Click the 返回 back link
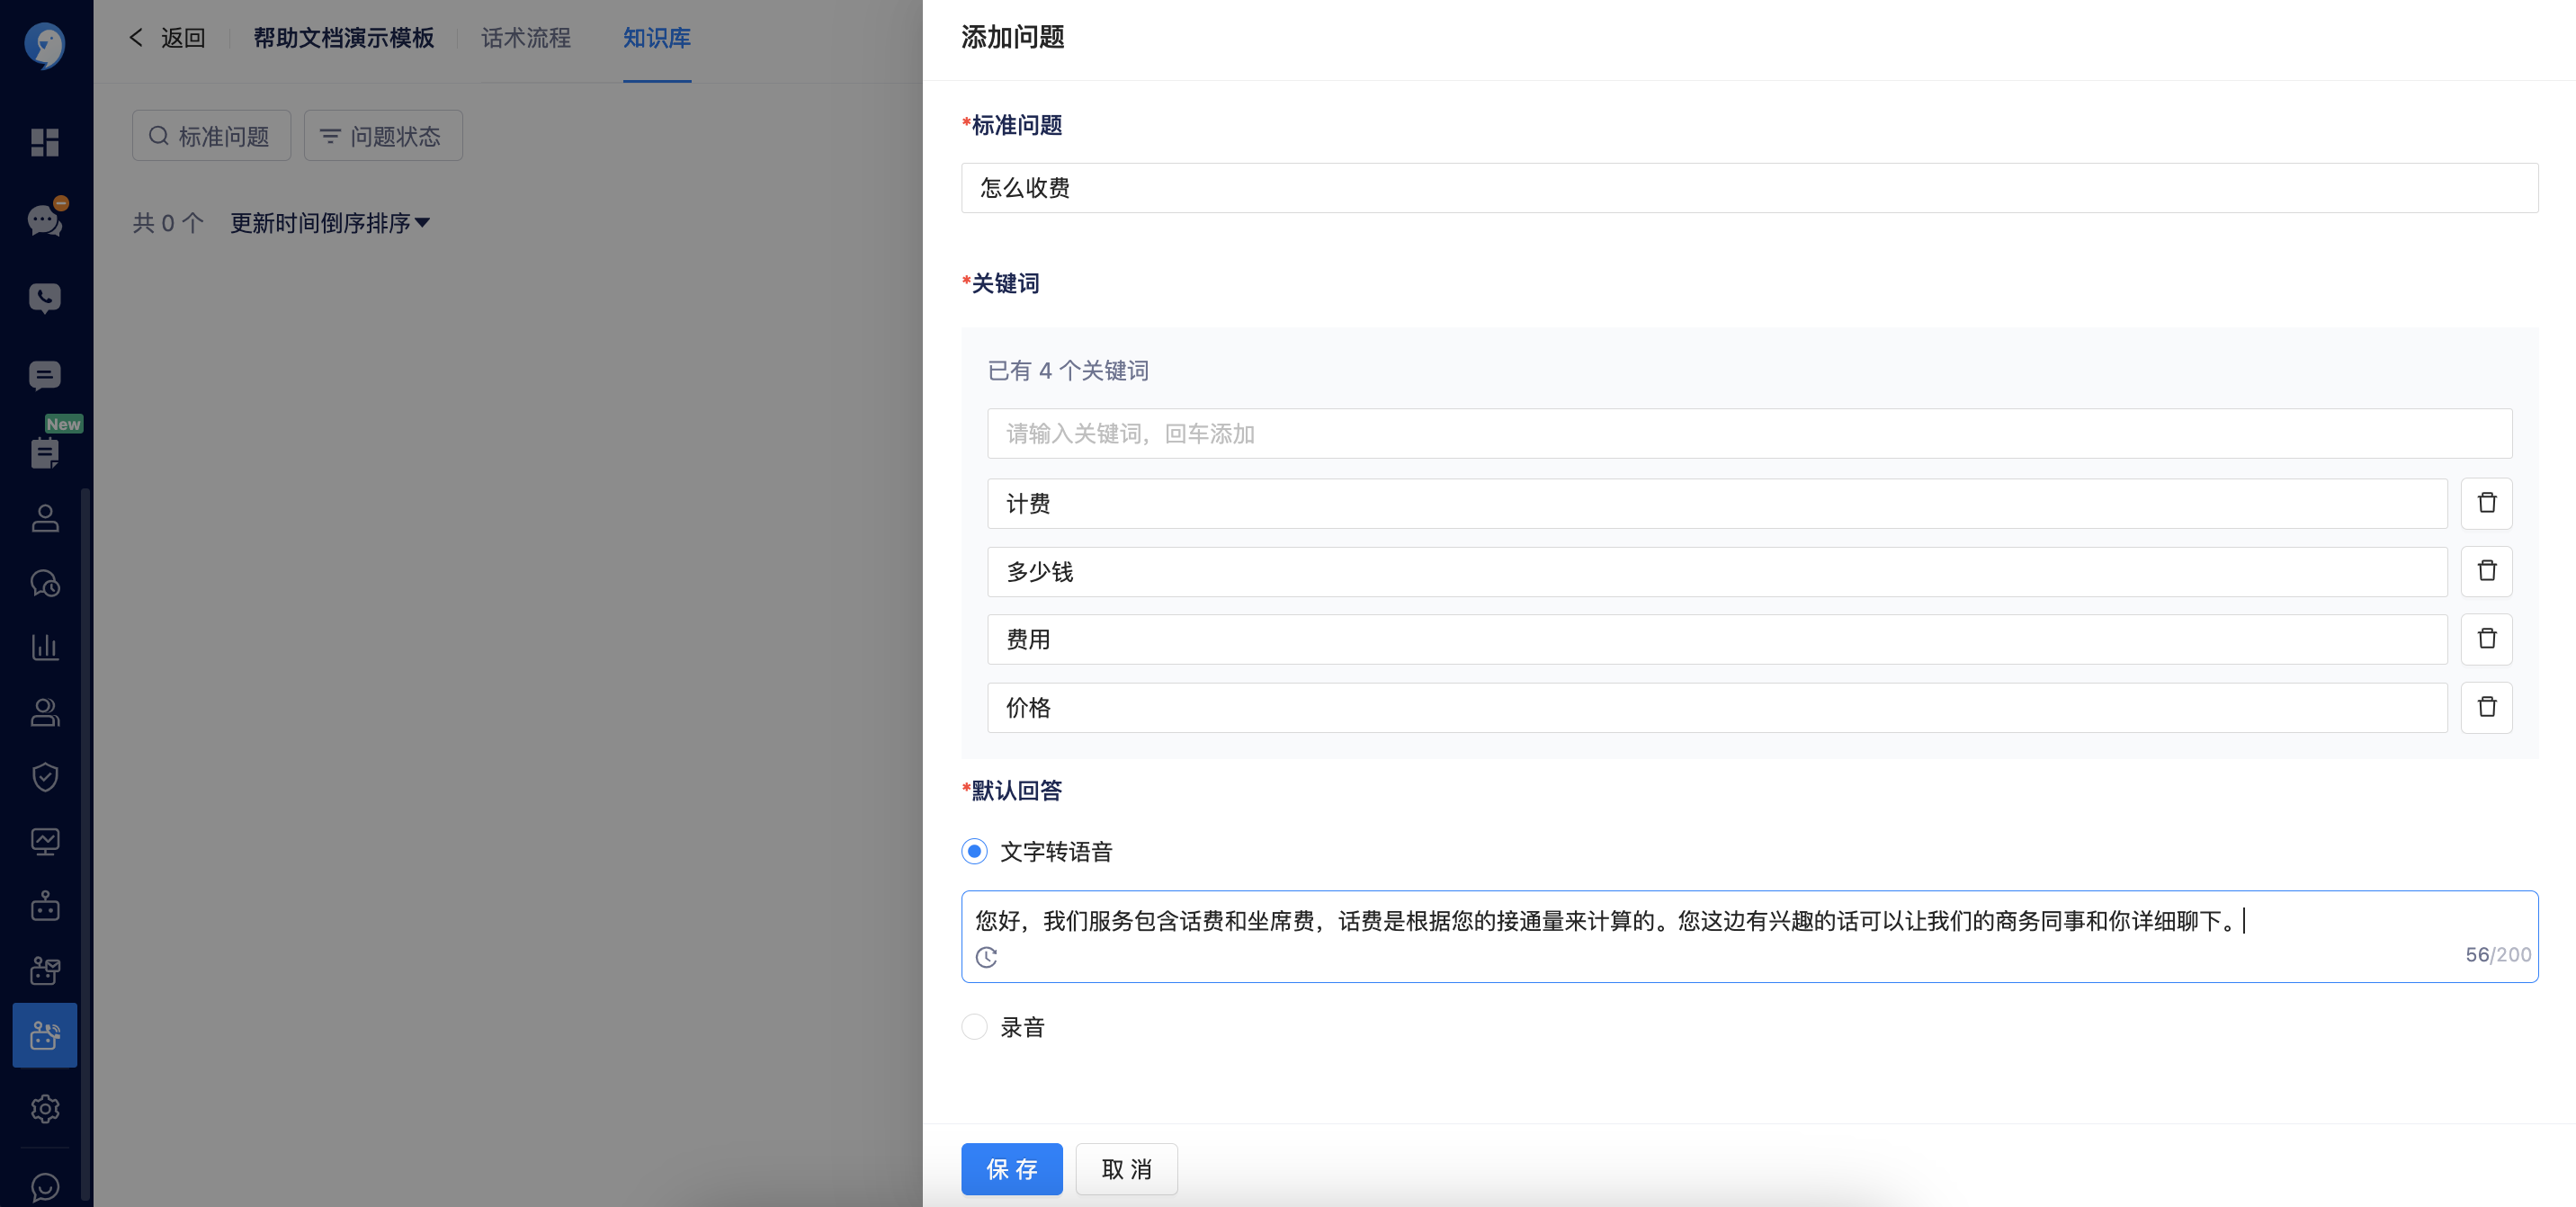 coord(183,38)
